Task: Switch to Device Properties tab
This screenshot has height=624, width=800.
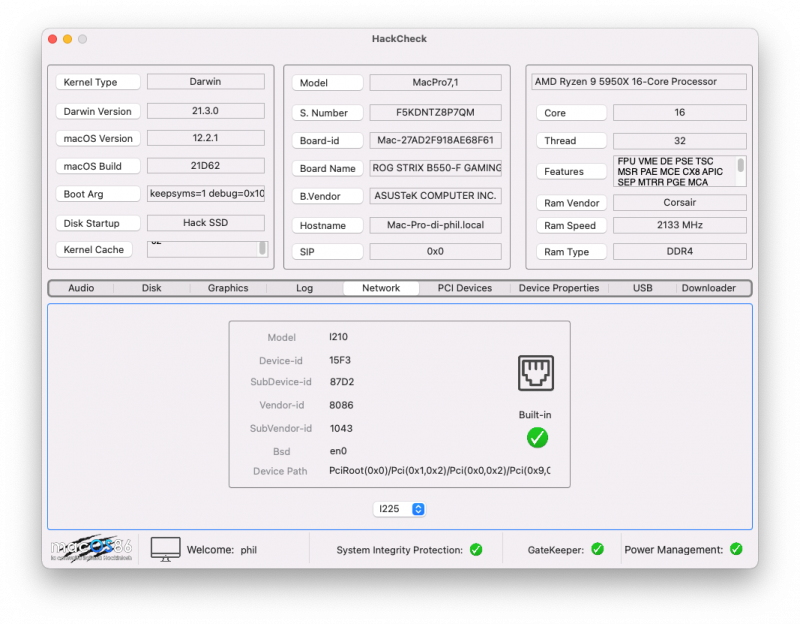Action: pos(559,288)
